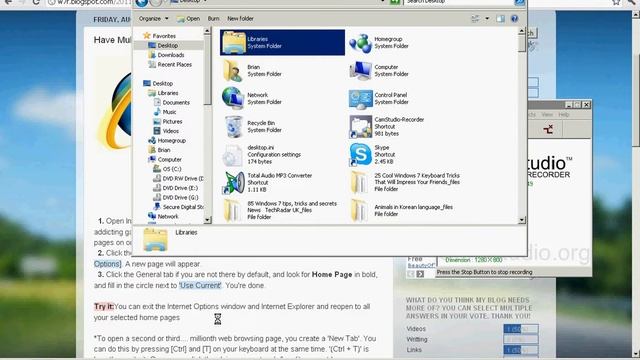
Task: Select Downloads in navigation pane
Action: pyautogui.click(x=167, y=55)
